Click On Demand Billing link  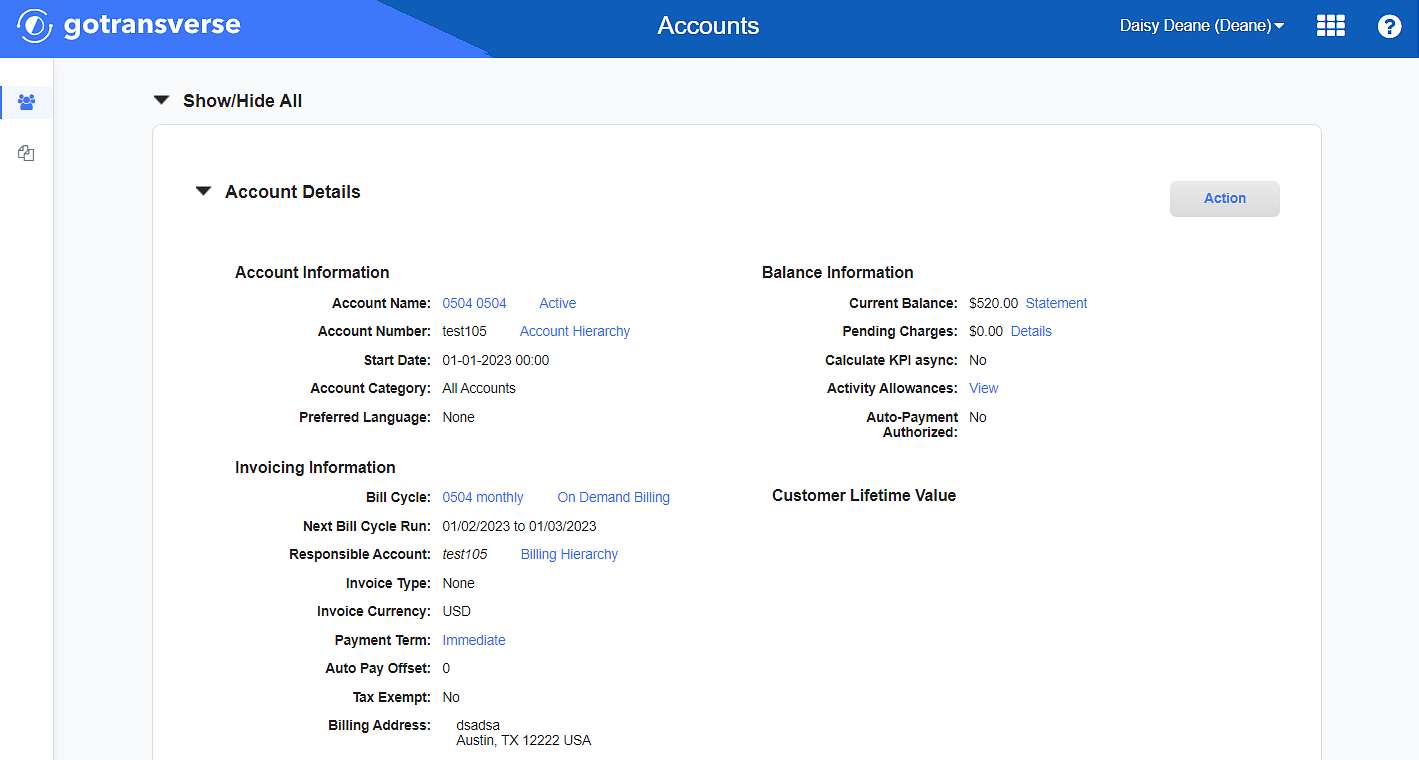point(614,497)
